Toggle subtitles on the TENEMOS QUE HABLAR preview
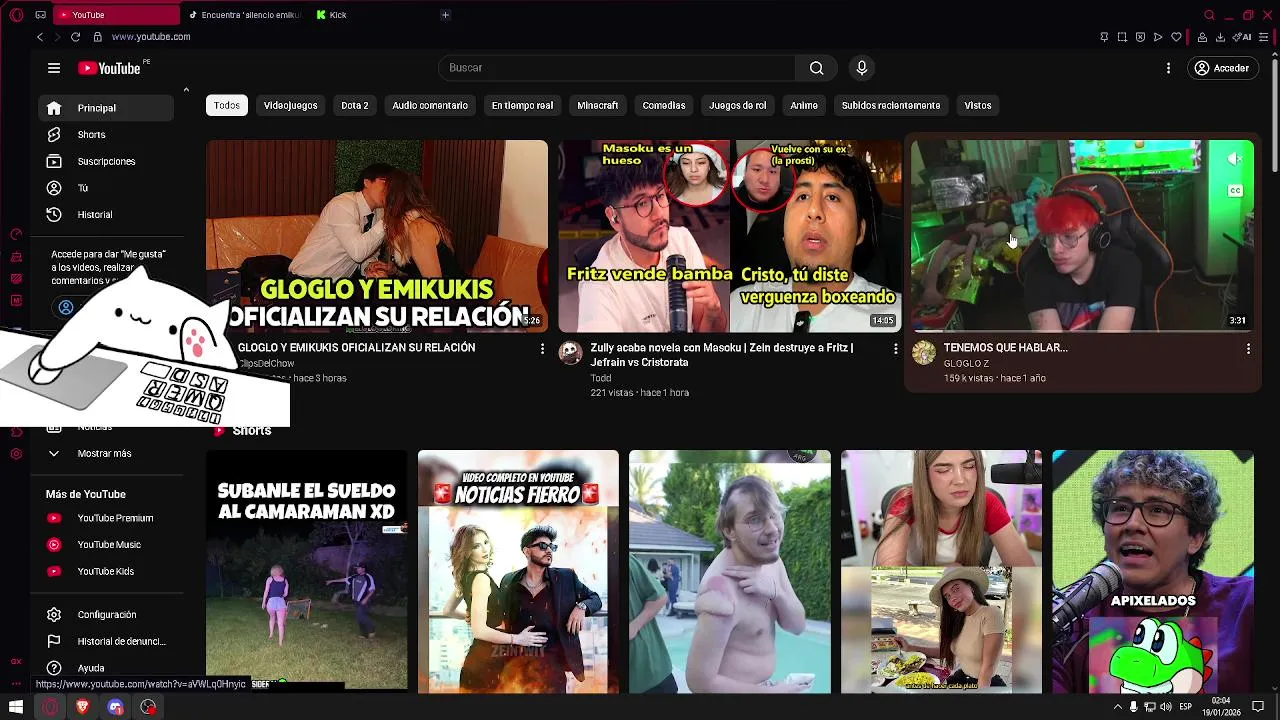 coord(1235,191)
